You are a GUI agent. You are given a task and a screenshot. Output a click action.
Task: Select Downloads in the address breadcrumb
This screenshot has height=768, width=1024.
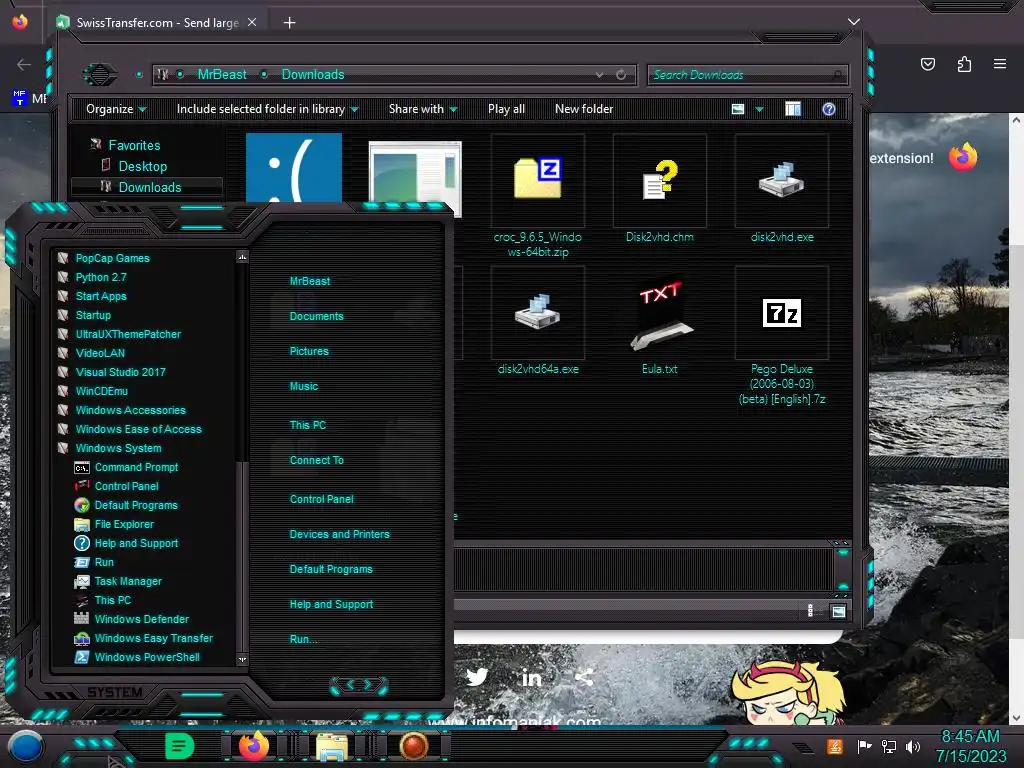[313, 74]
